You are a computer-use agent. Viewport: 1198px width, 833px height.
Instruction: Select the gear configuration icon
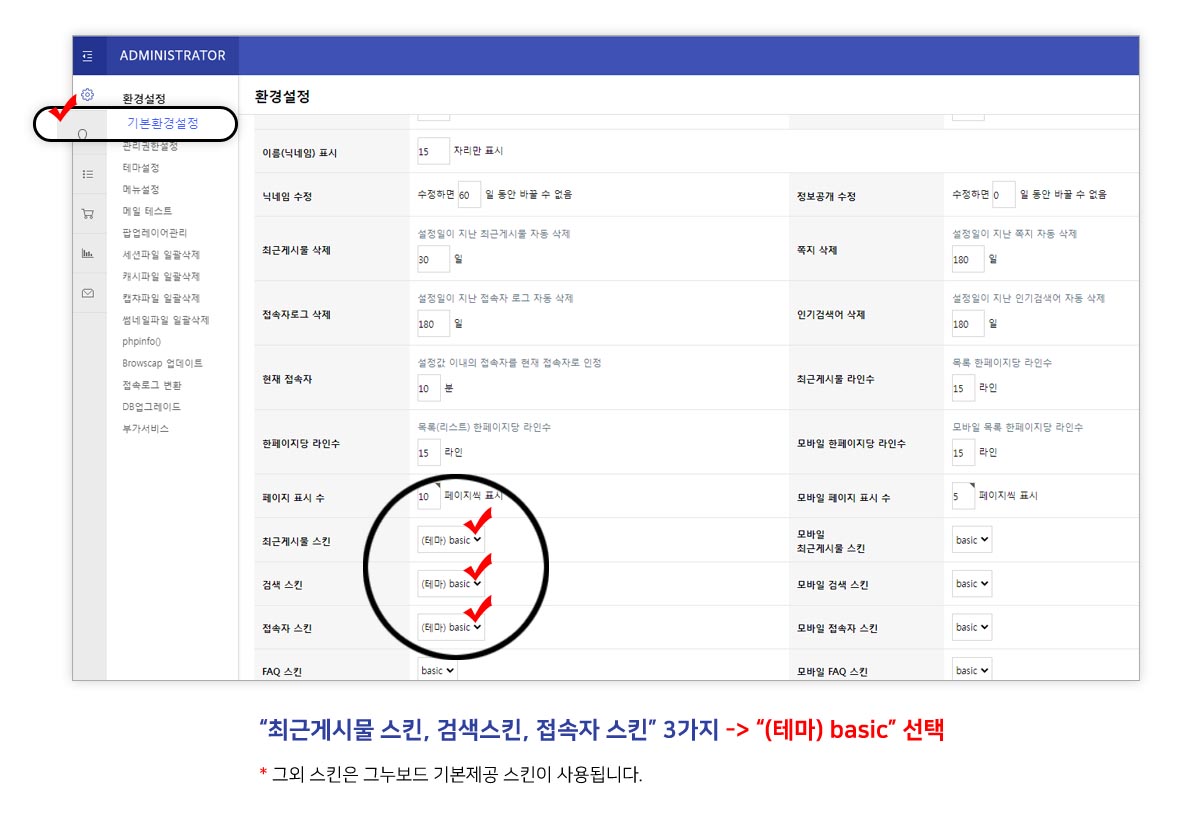click(88, 95)
